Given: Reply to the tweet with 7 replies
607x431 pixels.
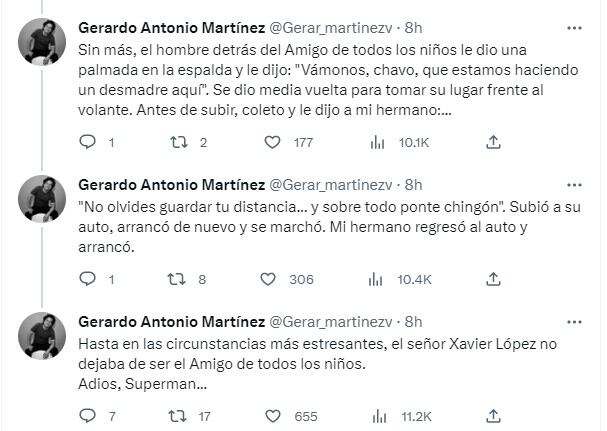Looking at the screenshot, I should point(87,416).
